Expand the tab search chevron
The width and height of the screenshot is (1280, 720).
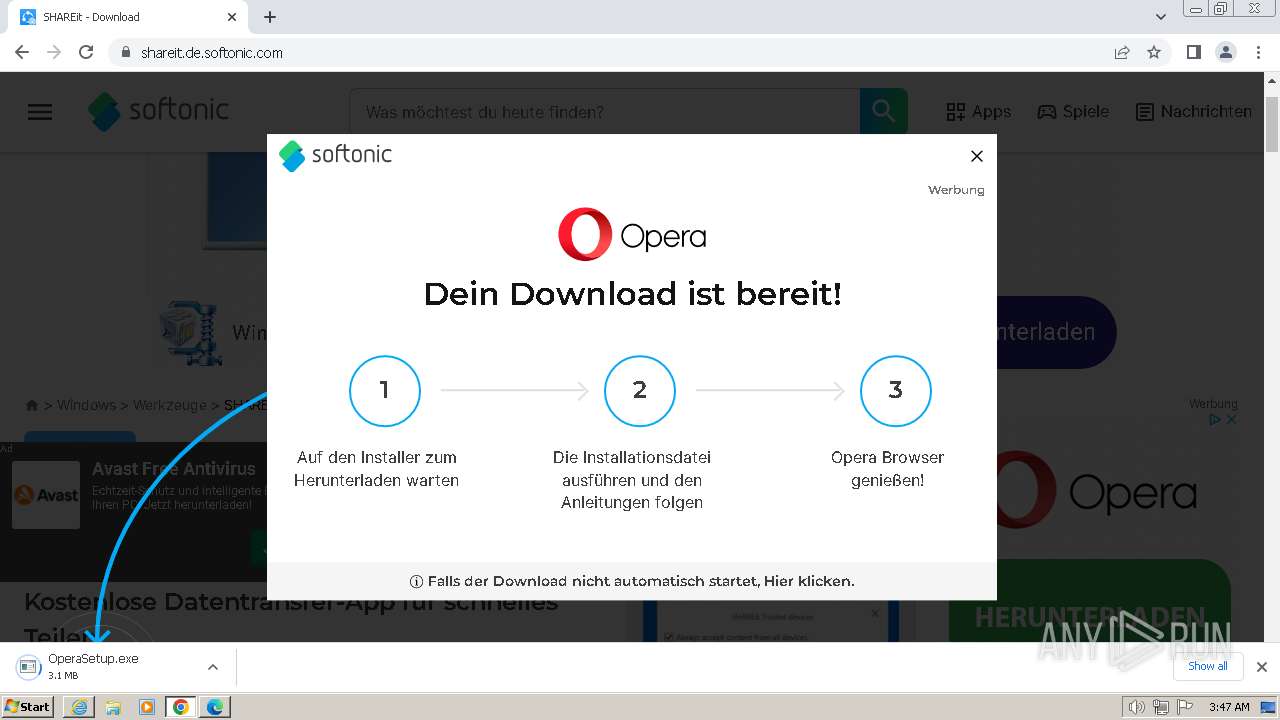tap(1161, 17)
